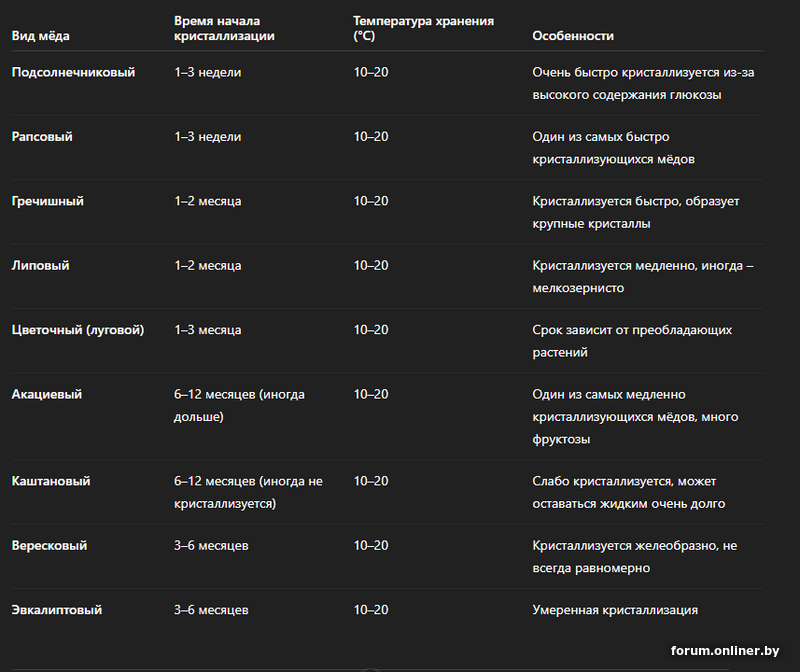The height and width of the screenshot is (672, 800).
Task: Click the "Время начала кристаллизации" column header
Action: [x=224, y=28]
